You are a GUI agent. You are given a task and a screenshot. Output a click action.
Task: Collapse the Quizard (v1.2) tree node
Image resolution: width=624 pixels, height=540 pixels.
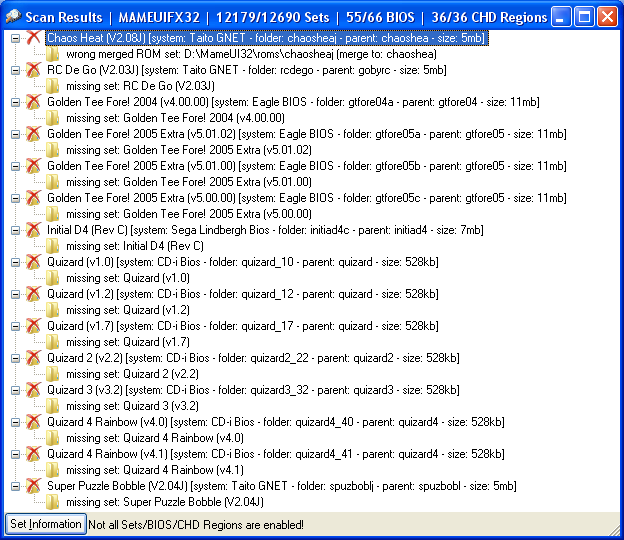15,294
